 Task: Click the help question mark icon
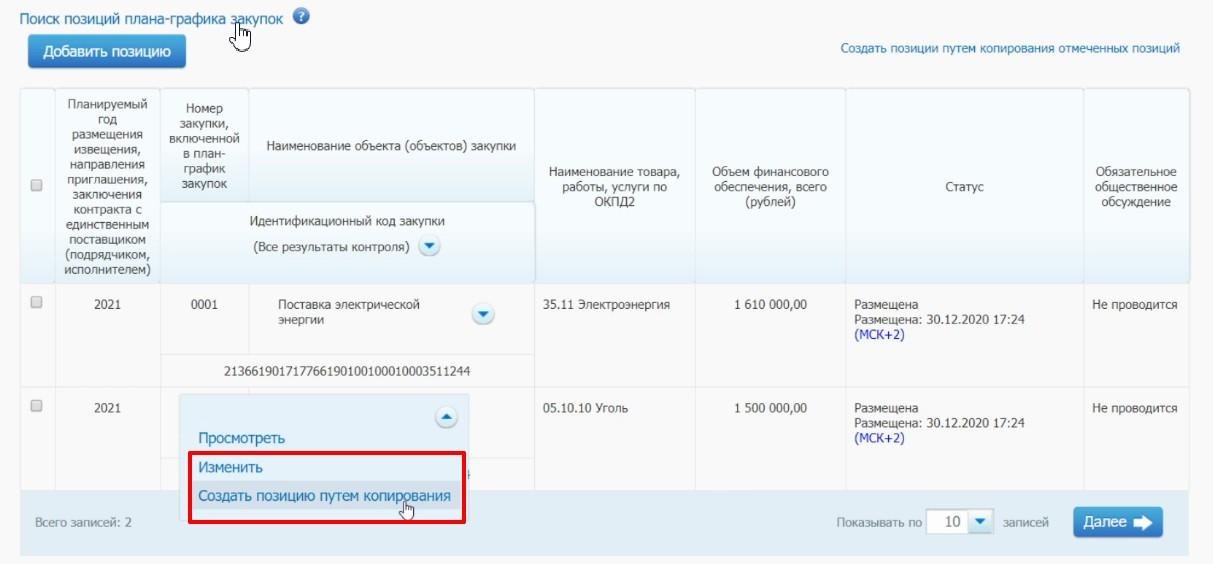301,17
